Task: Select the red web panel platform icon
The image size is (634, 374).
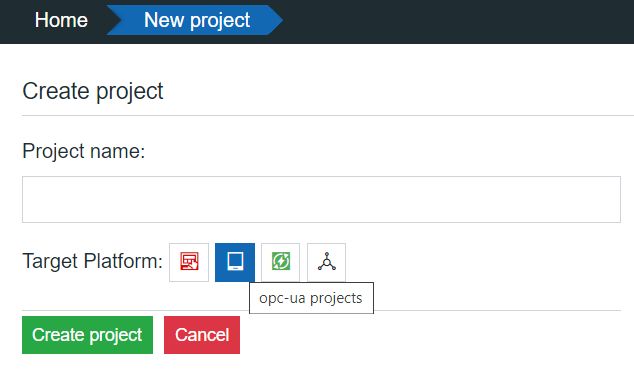Action: point(189,262)
